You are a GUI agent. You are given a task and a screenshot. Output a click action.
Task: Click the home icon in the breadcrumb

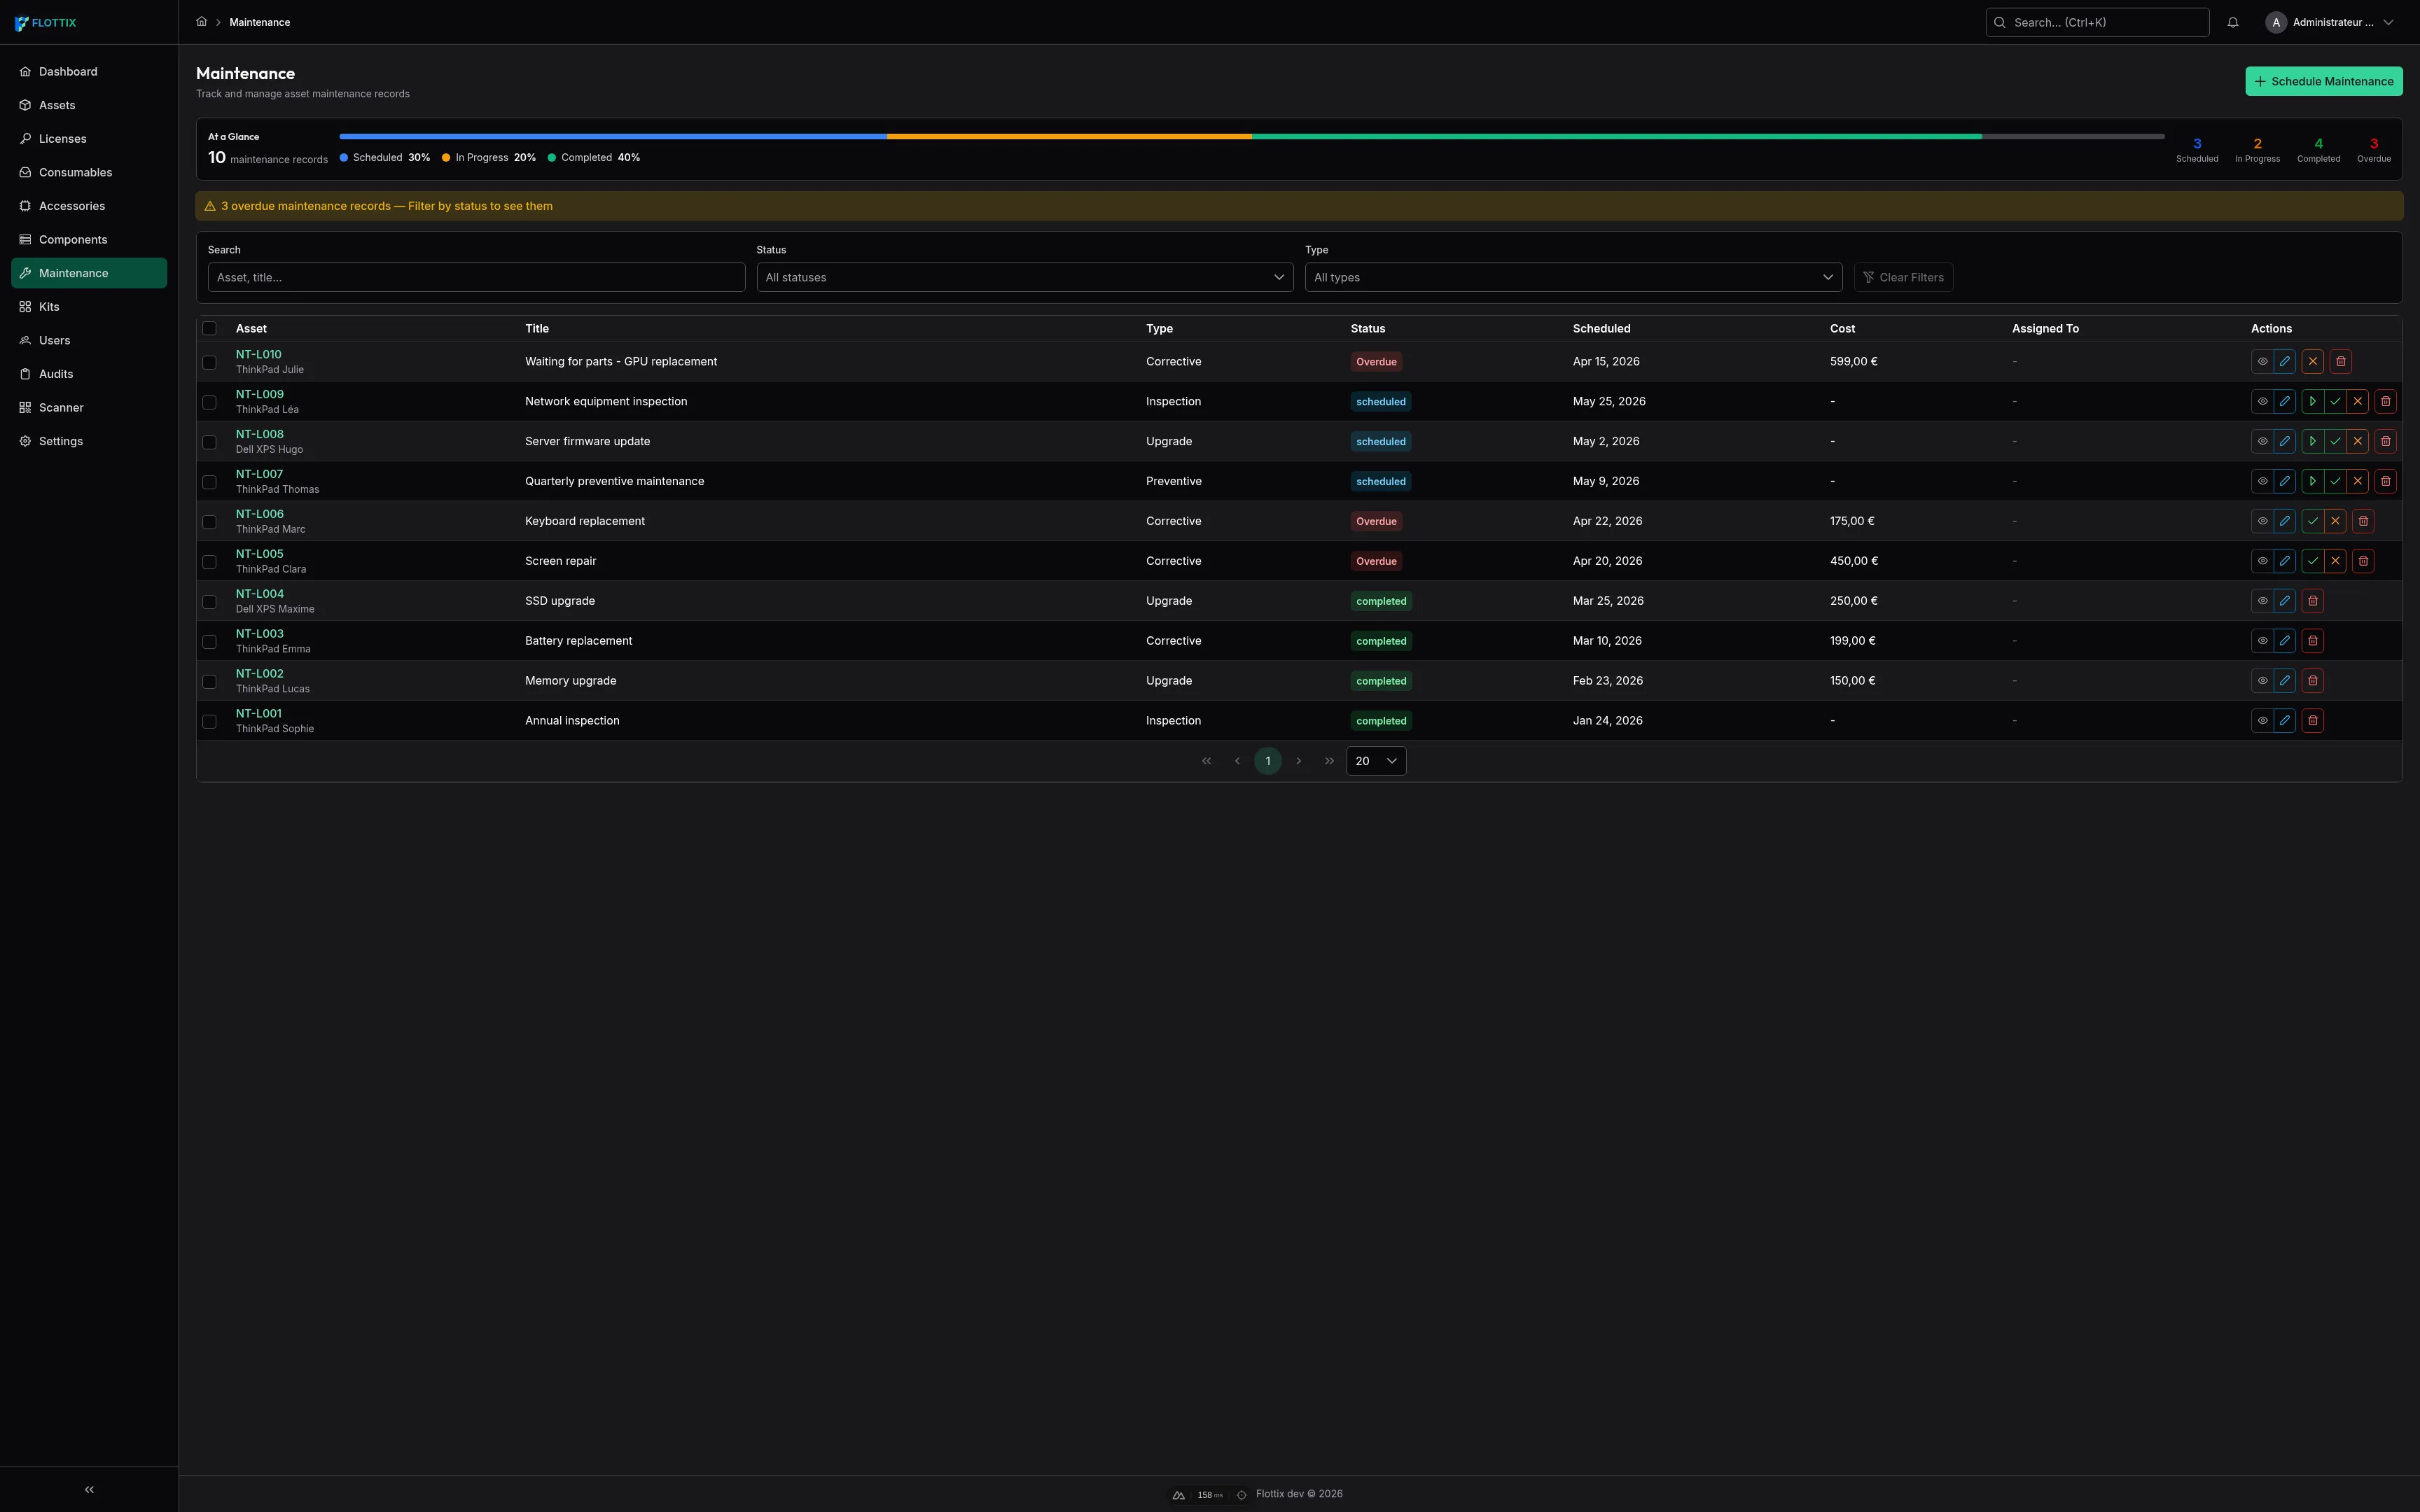click(x=201, y=22)
